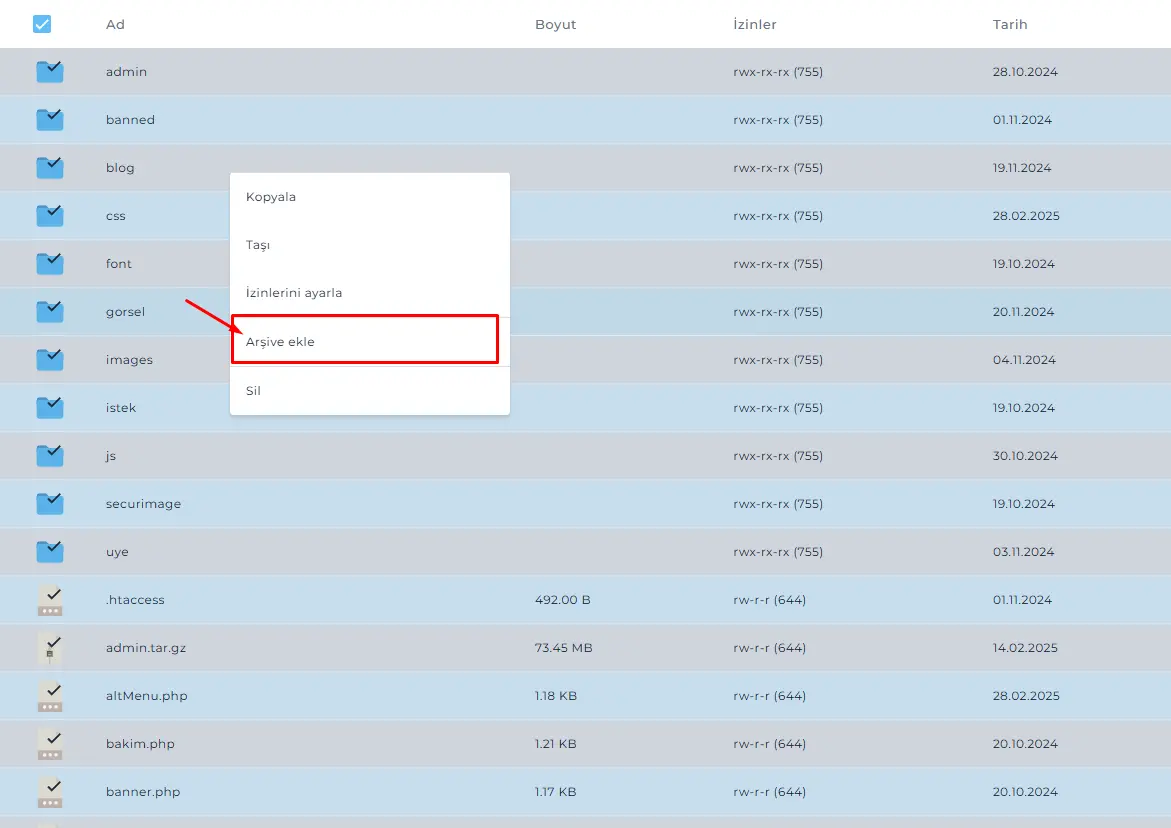Click permissions of the uye folder

[x=777, y=552]
